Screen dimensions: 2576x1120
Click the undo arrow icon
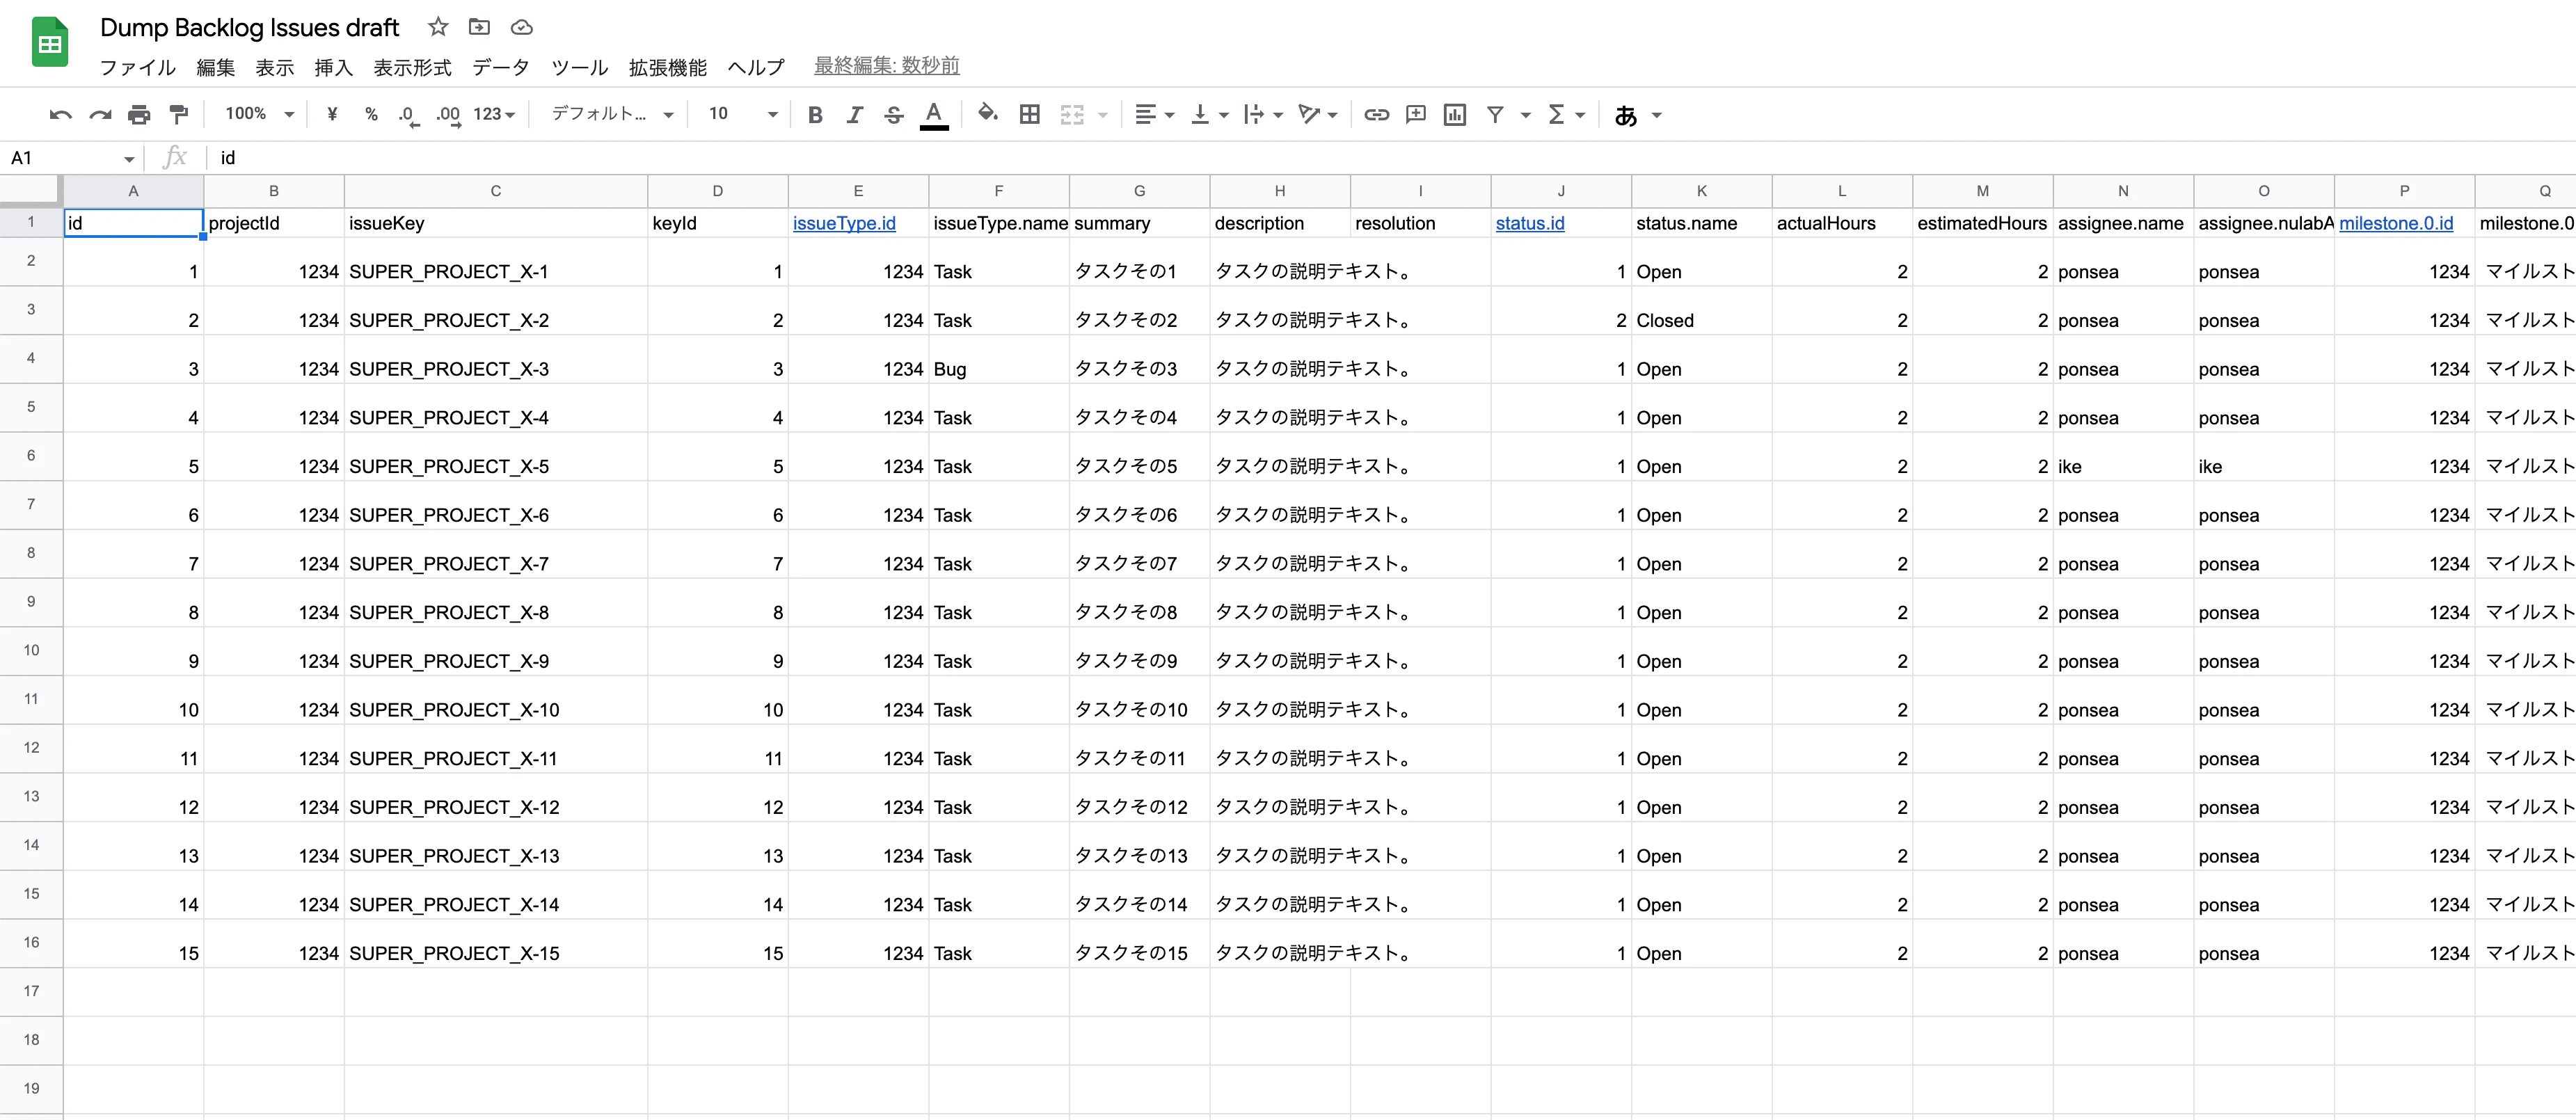coord(60,115)
